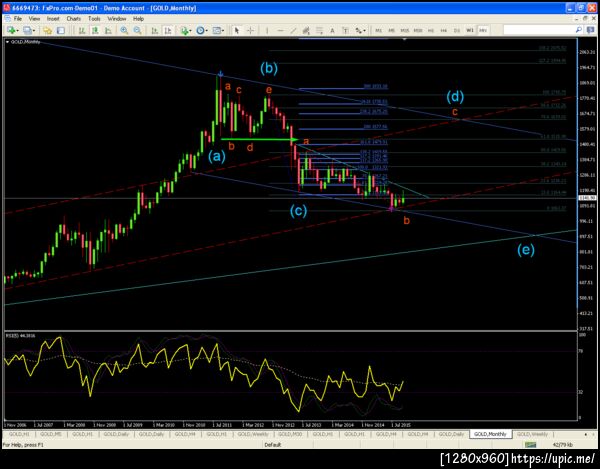Open the Window menu

[117, 18]
